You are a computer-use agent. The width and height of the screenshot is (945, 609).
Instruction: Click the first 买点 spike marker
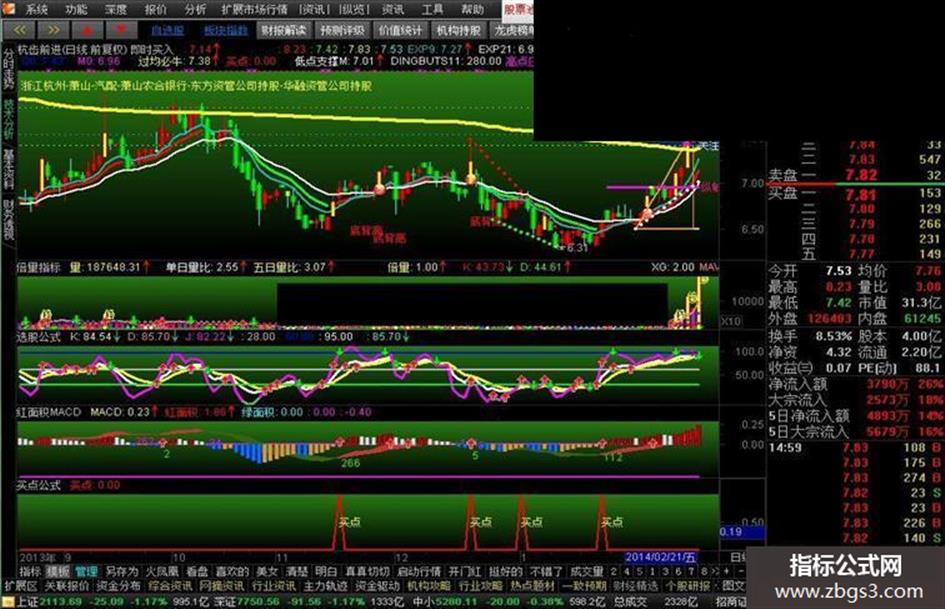pos(350,522)
